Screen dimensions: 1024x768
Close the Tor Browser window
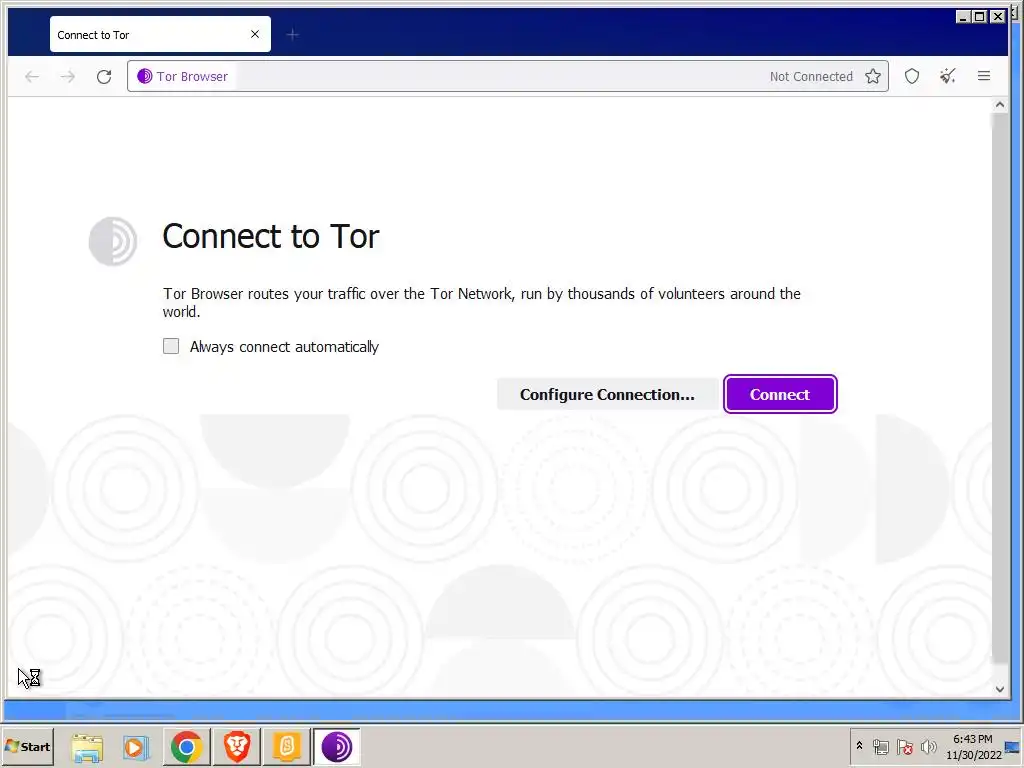coord(998,16)
